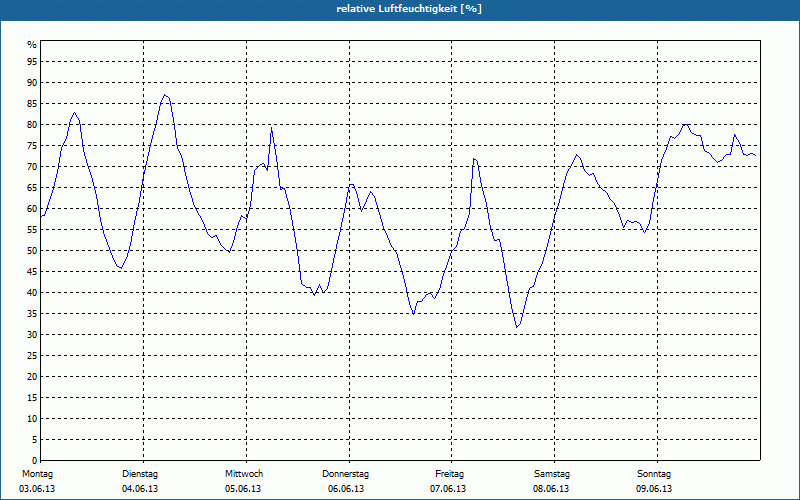Click the y-axis value 80
The height and width of the screenshot is (500, 800).
point(32,124)
